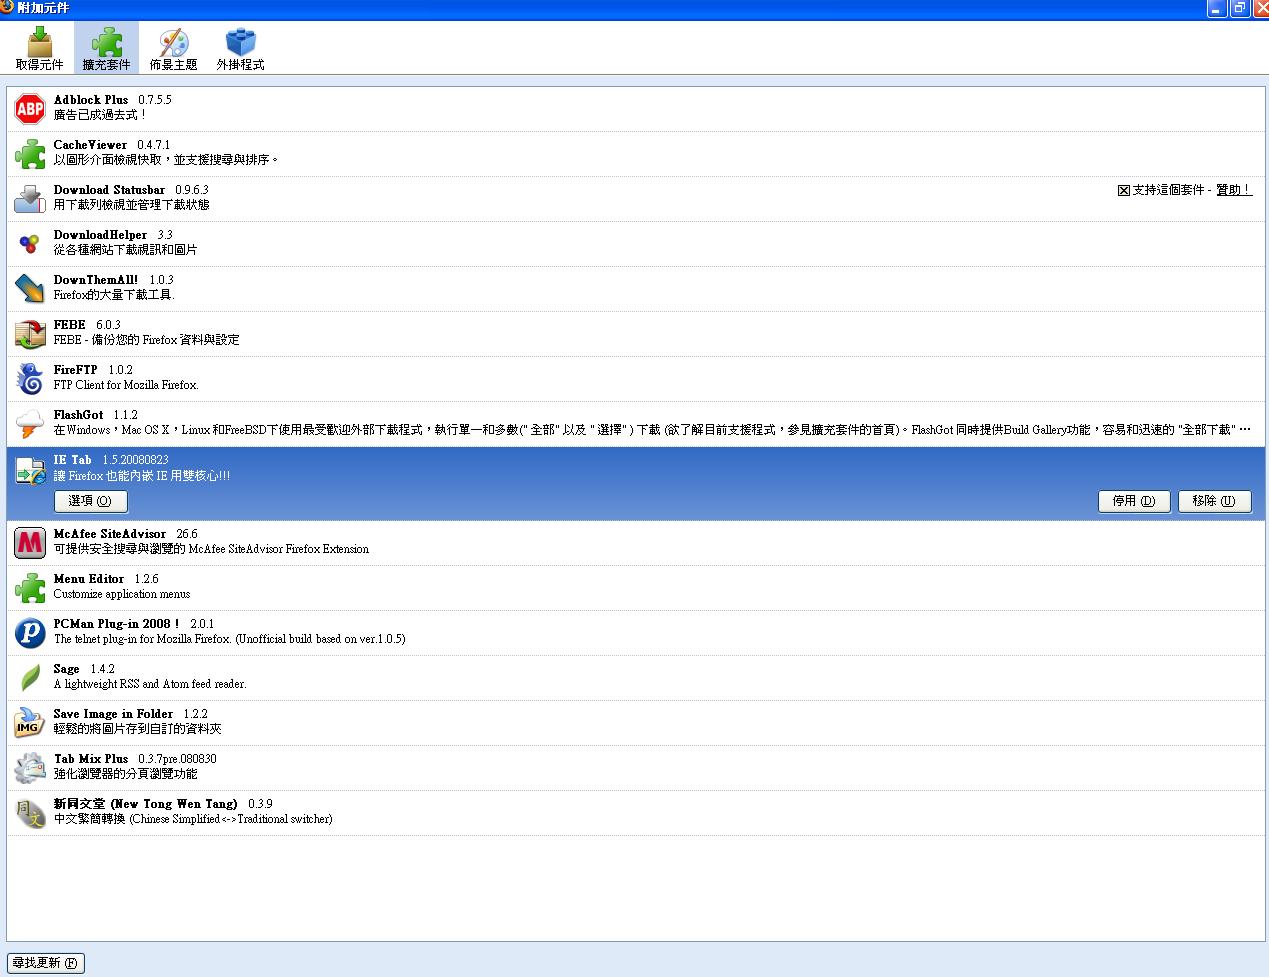Click the CacheViewer puzzle piece icon
The width and height of the screenshot is (1269, 977).
tap(30, 154)
